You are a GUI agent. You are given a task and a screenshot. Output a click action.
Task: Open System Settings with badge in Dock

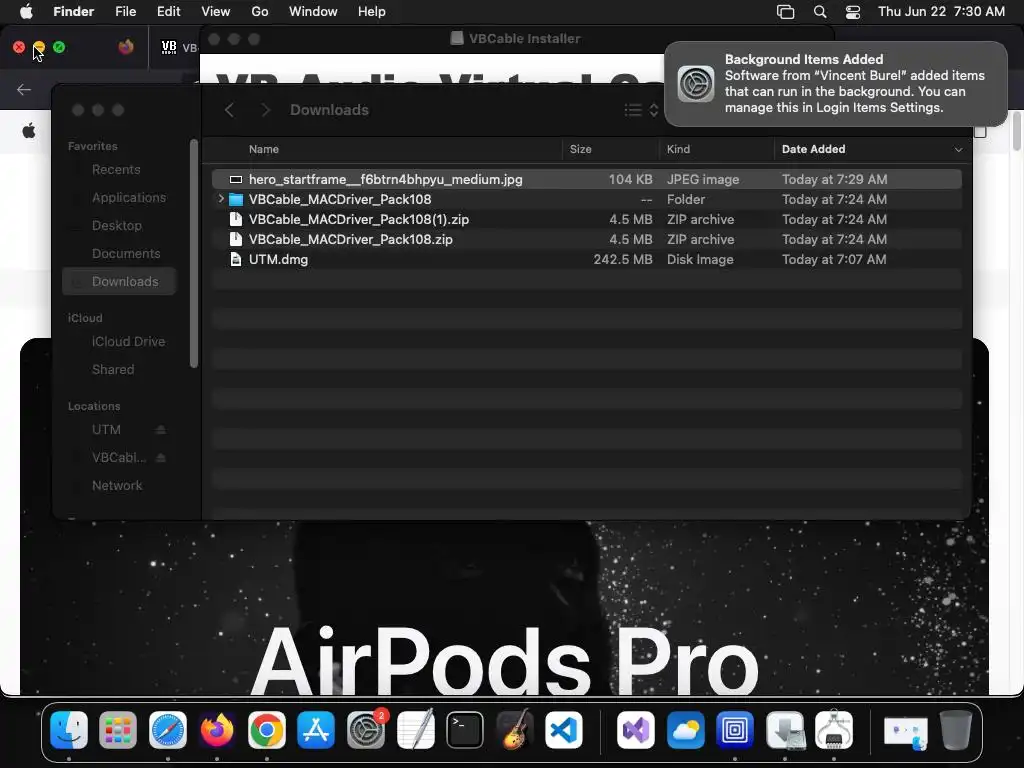point(366,729)
